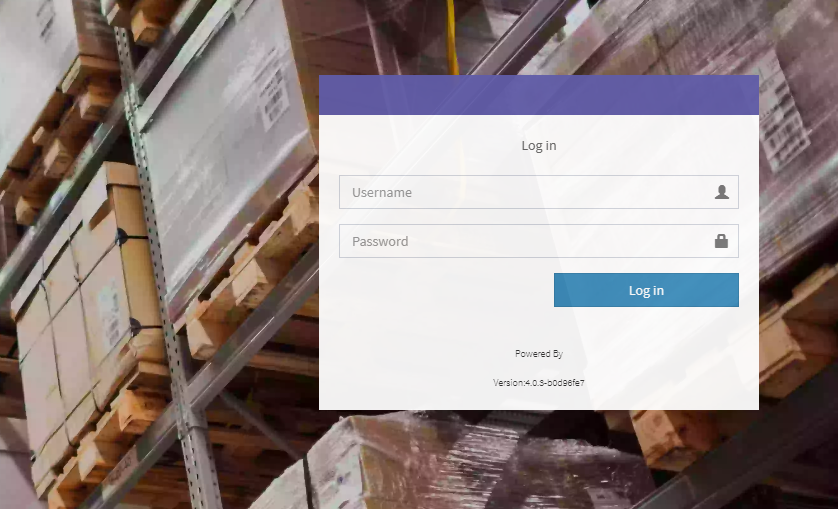Click the purple header bar of login panel
Image resolution: width=838 pixels, height=509 pixels.
click(539, 95)
